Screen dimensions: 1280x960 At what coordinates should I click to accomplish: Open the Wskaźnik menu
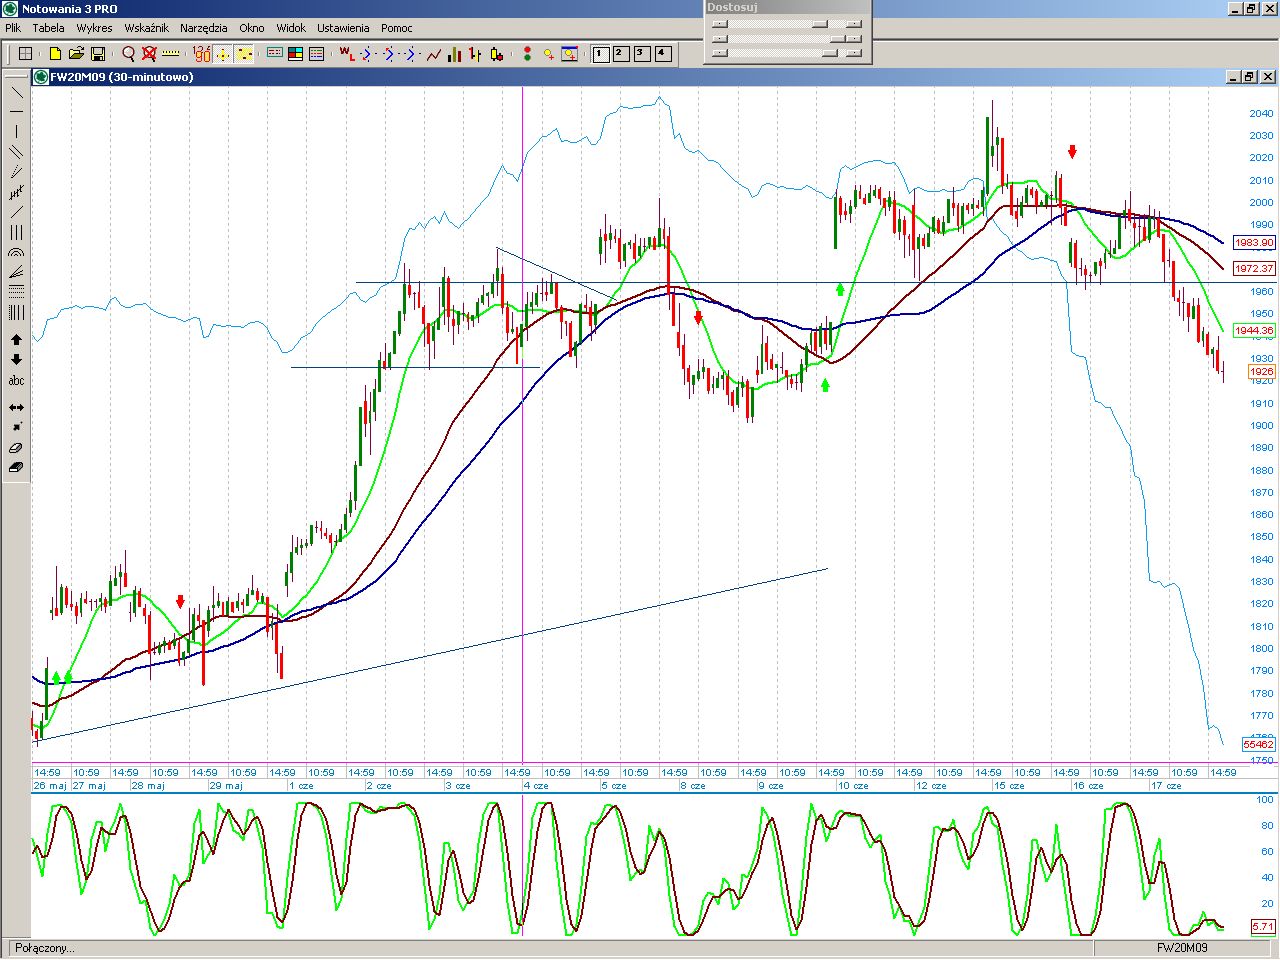coord(146,28)
